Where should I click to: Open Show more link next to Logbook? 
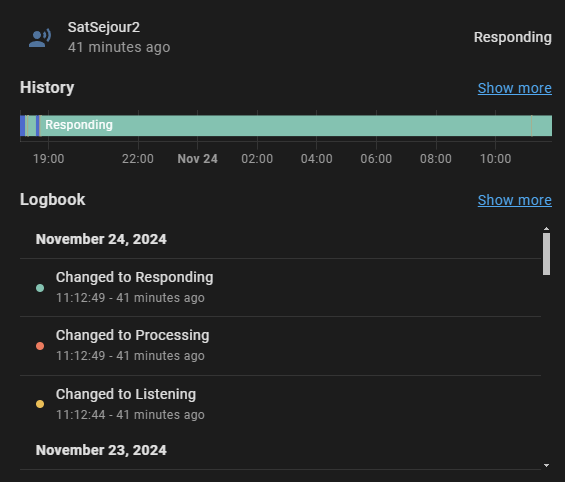(x=515, y=200)
